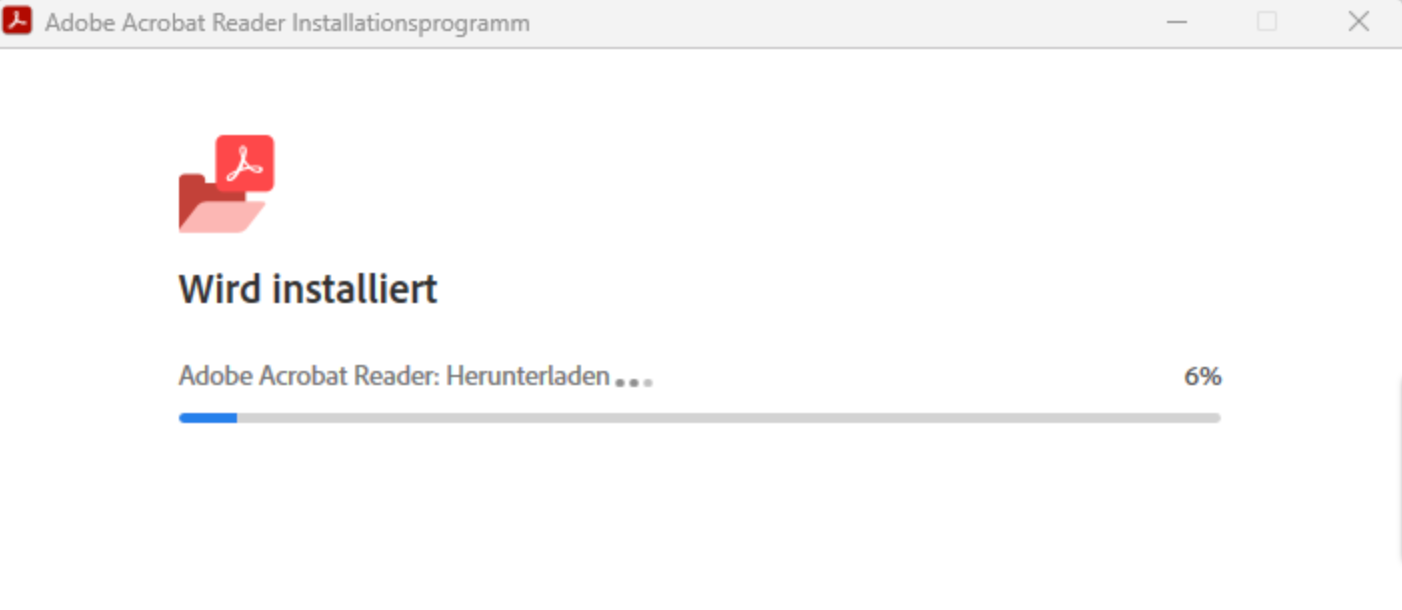
Task: Click the grey unfilled part of the progress bar
Action: (728, 418)
